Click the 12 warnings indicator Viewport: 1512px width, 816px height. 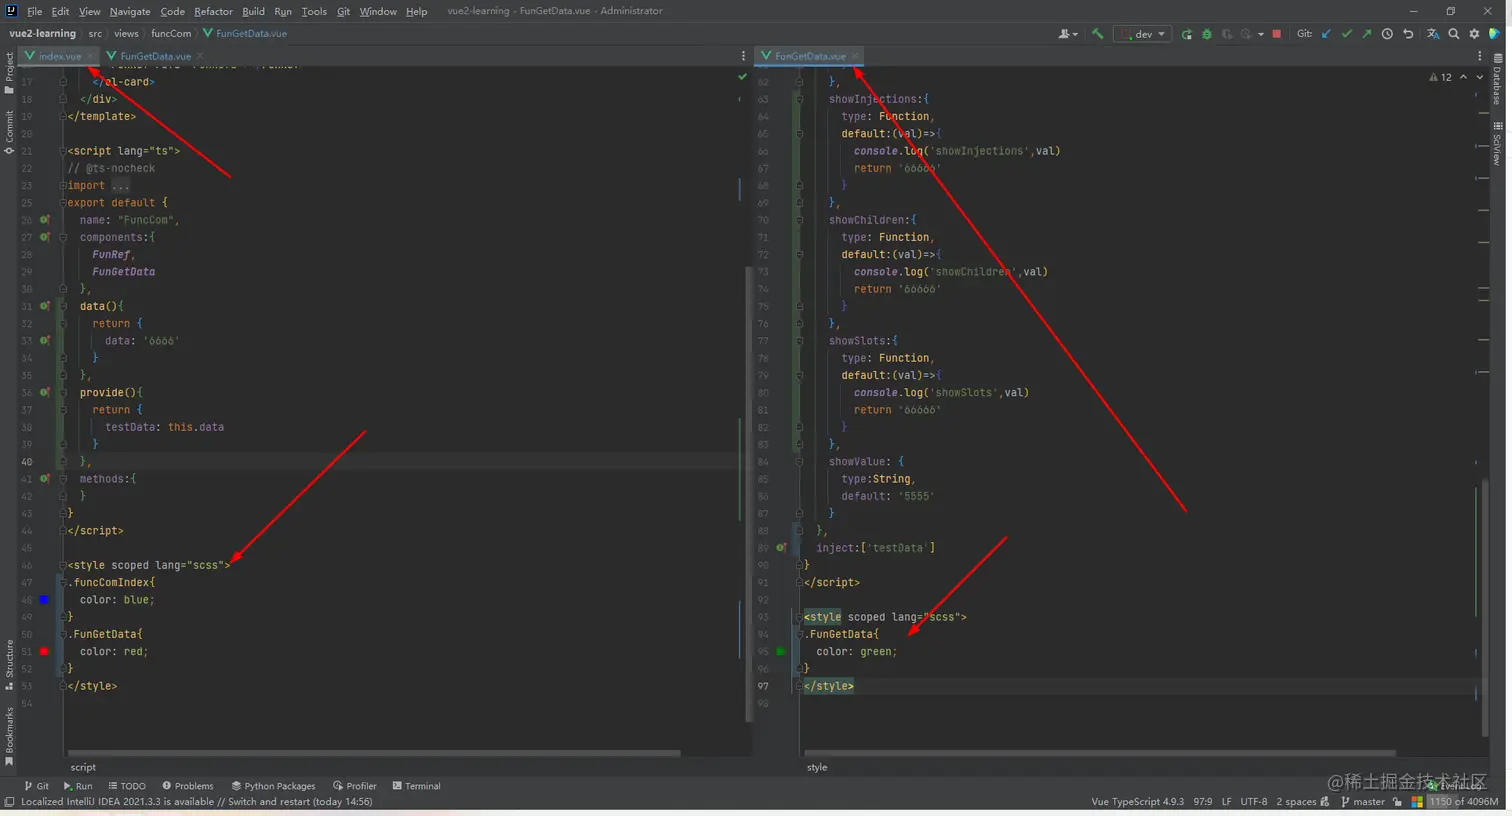(x=1440, y=77)
